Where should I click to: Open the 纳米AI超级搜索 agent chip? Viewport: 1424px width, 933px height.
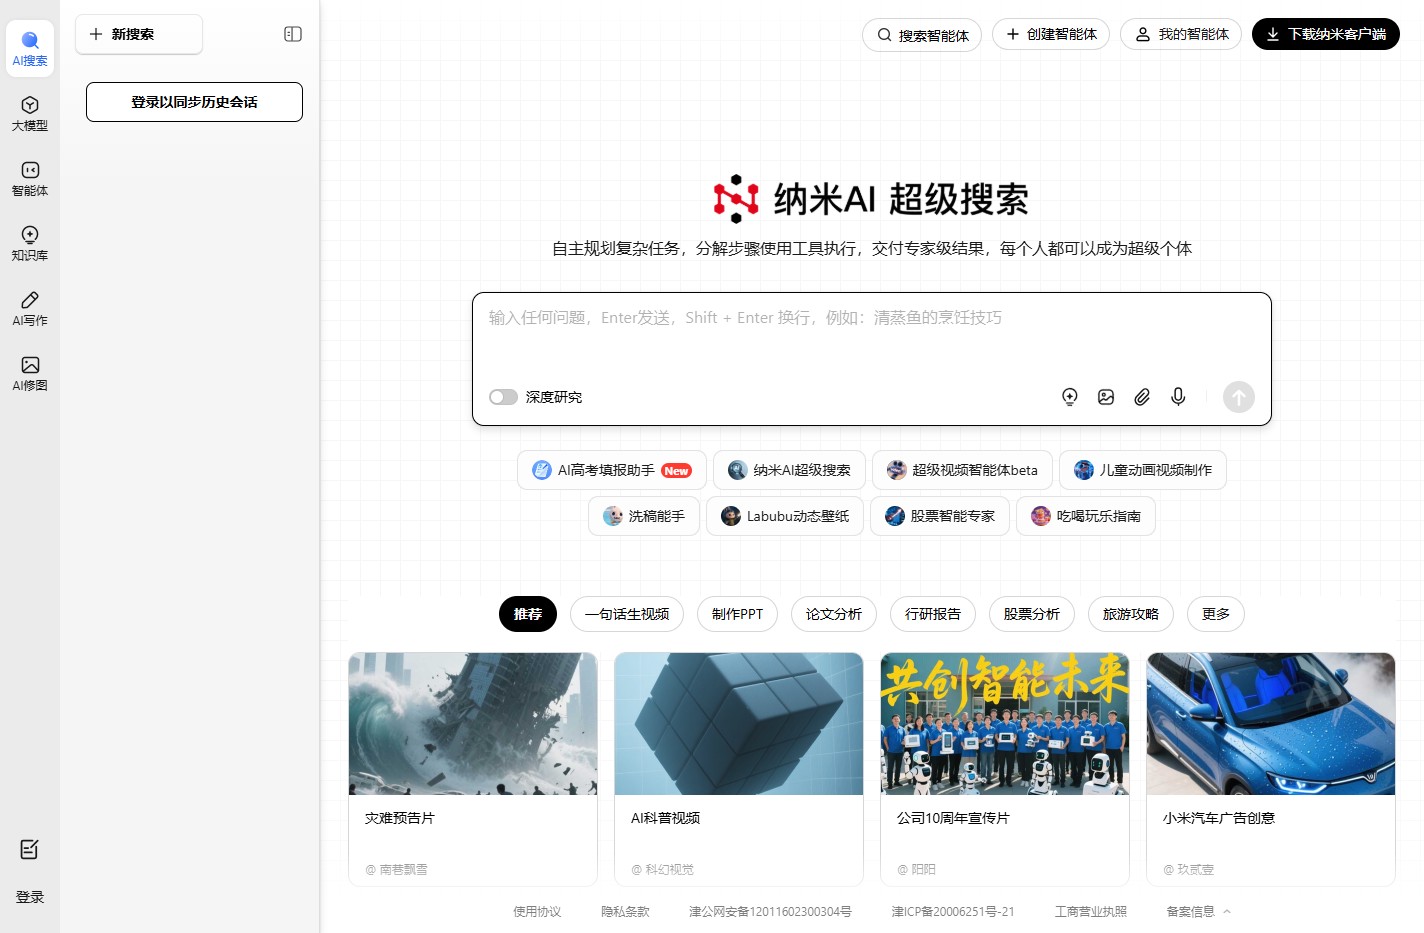coord(789,470)
